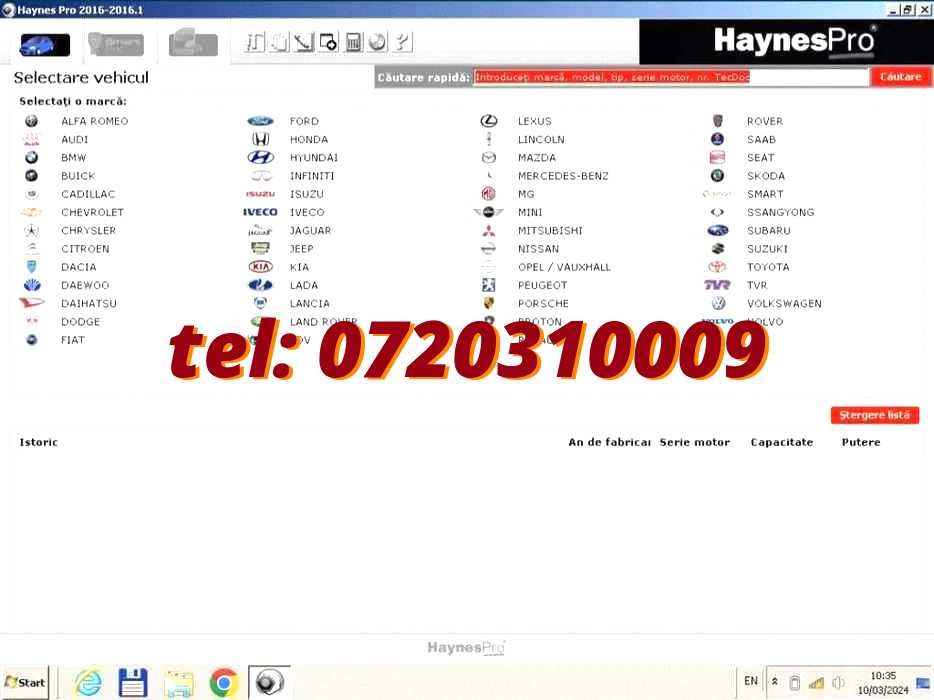
Task: Select the Honda logo icon
Action: click(x=260, y=139)
